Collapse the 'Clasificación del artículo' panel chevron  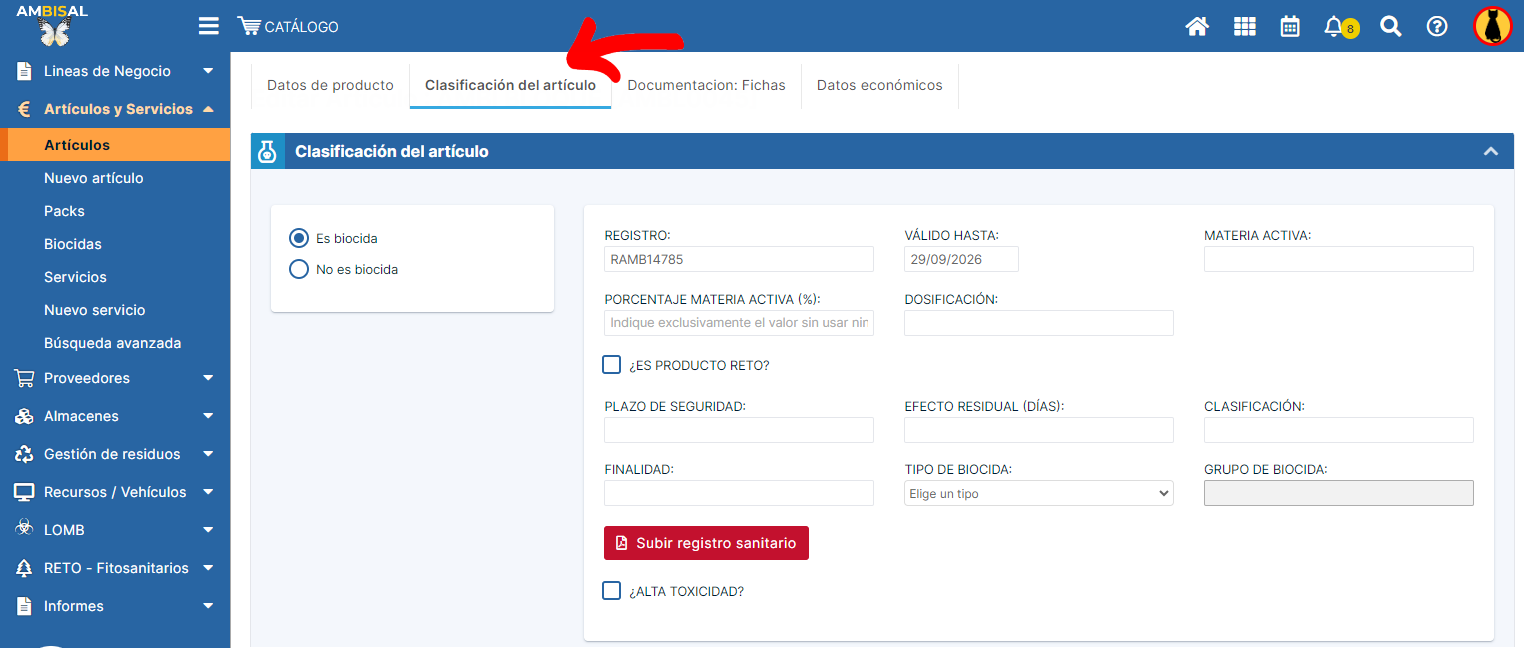1490,152
